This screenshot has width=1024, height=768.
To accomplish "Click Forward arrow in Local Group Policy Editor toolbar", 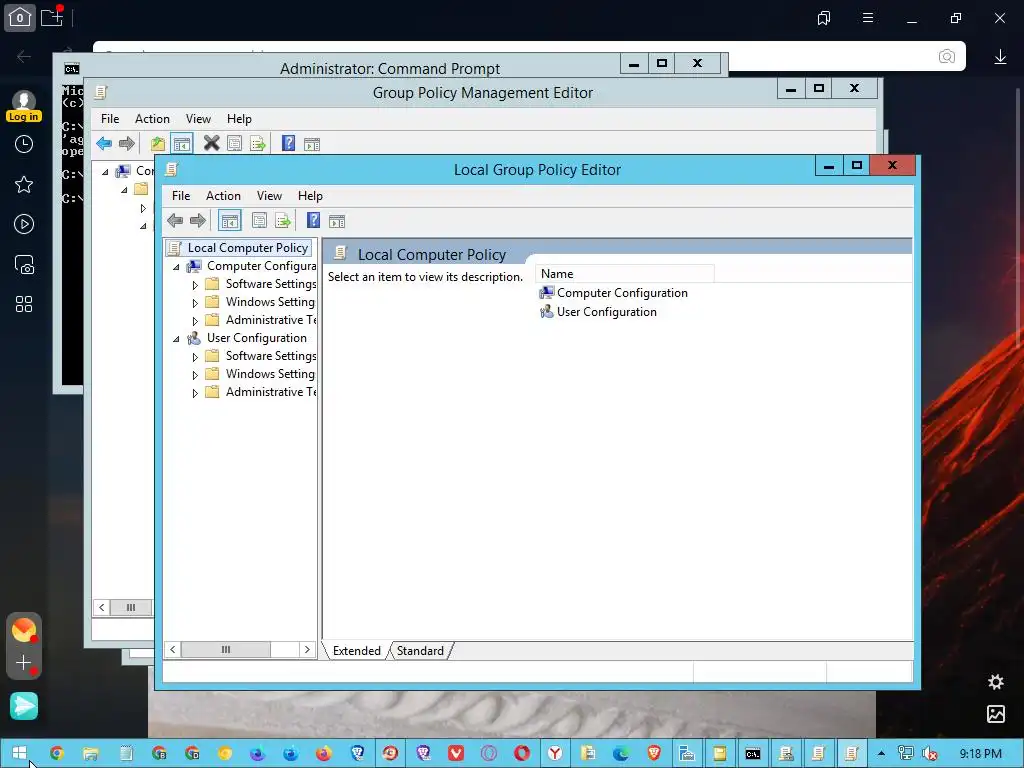I will click(x=197, y=221).
